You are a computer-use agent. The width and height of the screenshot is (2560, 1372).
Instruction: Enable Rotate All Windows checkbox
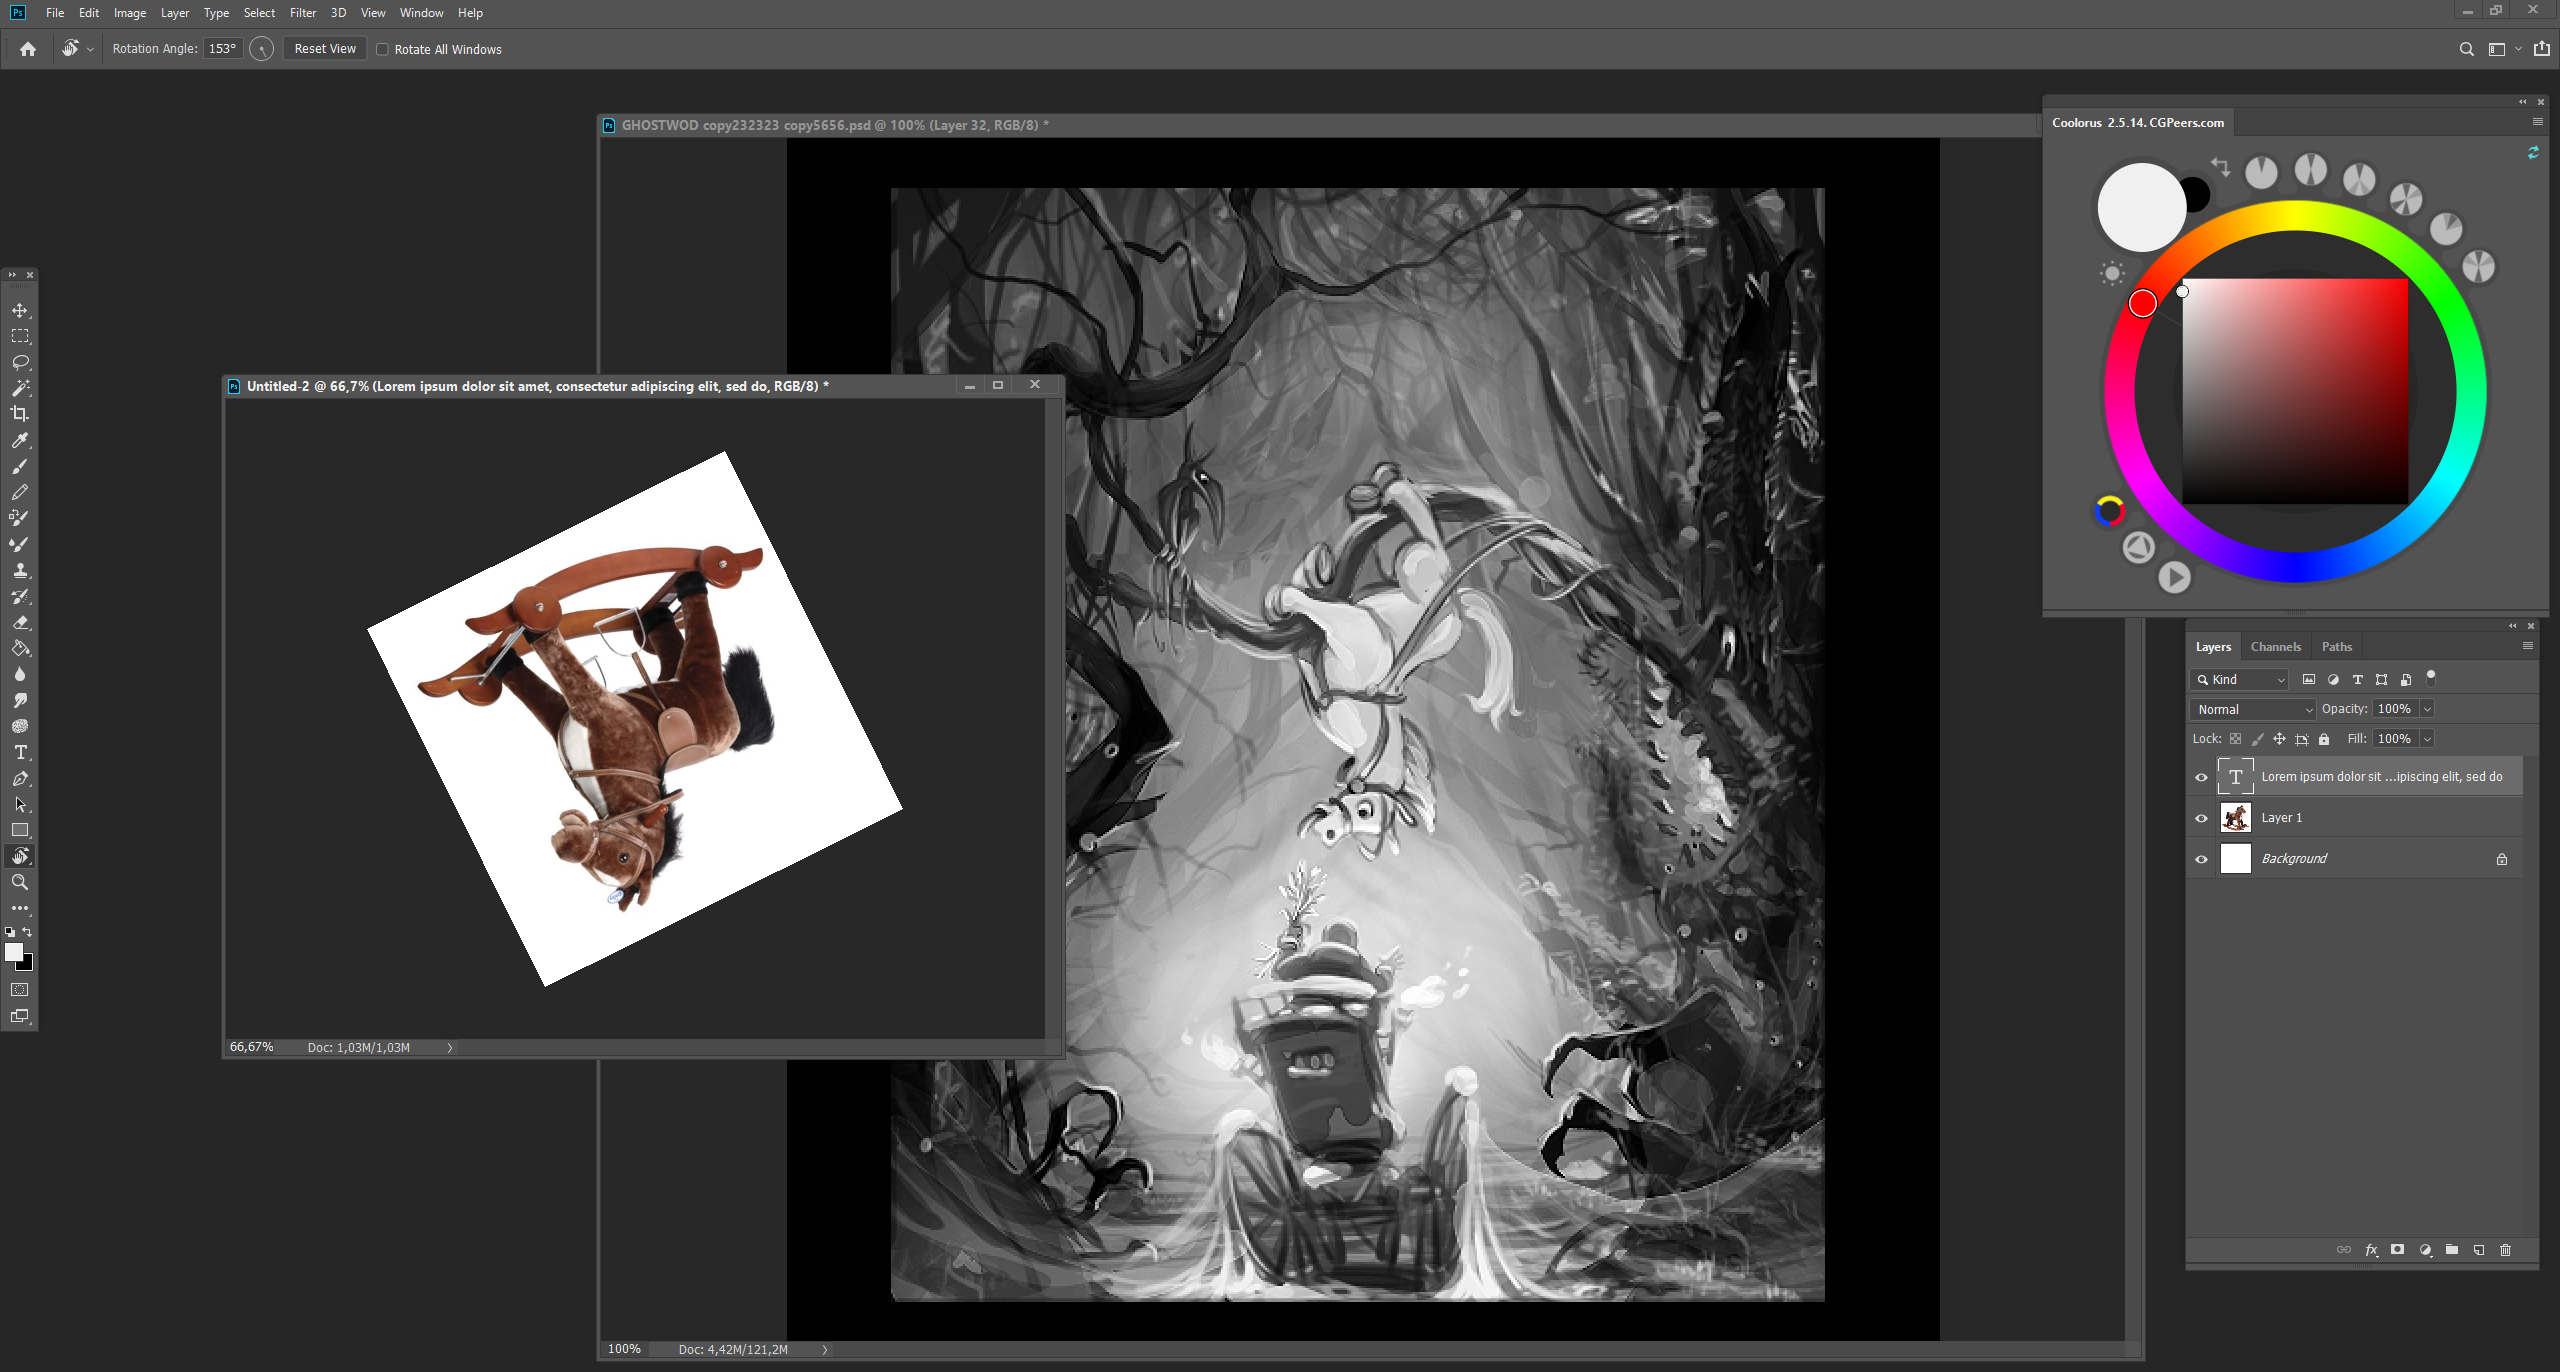(x=382, y=49)
